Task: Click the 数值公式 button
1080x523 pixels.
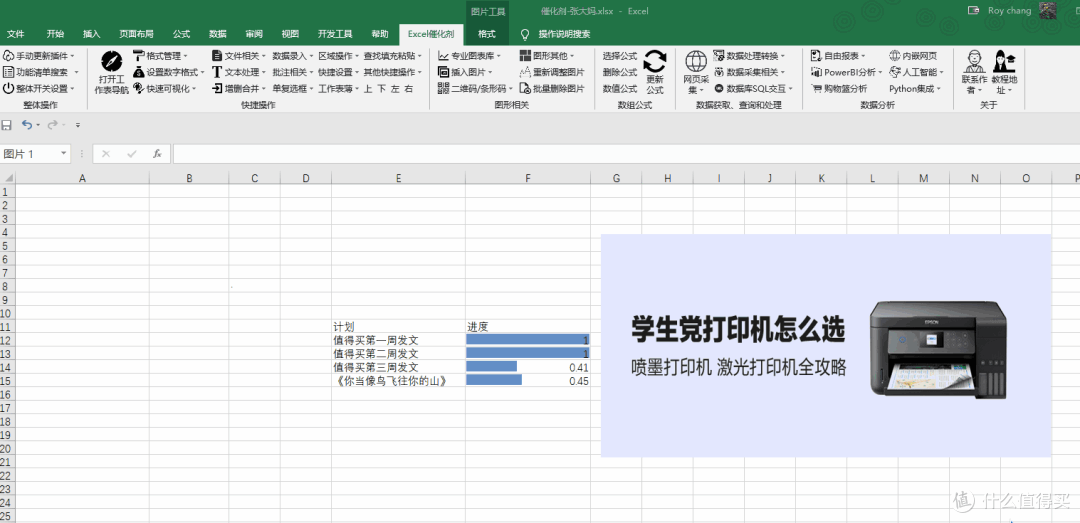Action: click(x=620, y=88)
